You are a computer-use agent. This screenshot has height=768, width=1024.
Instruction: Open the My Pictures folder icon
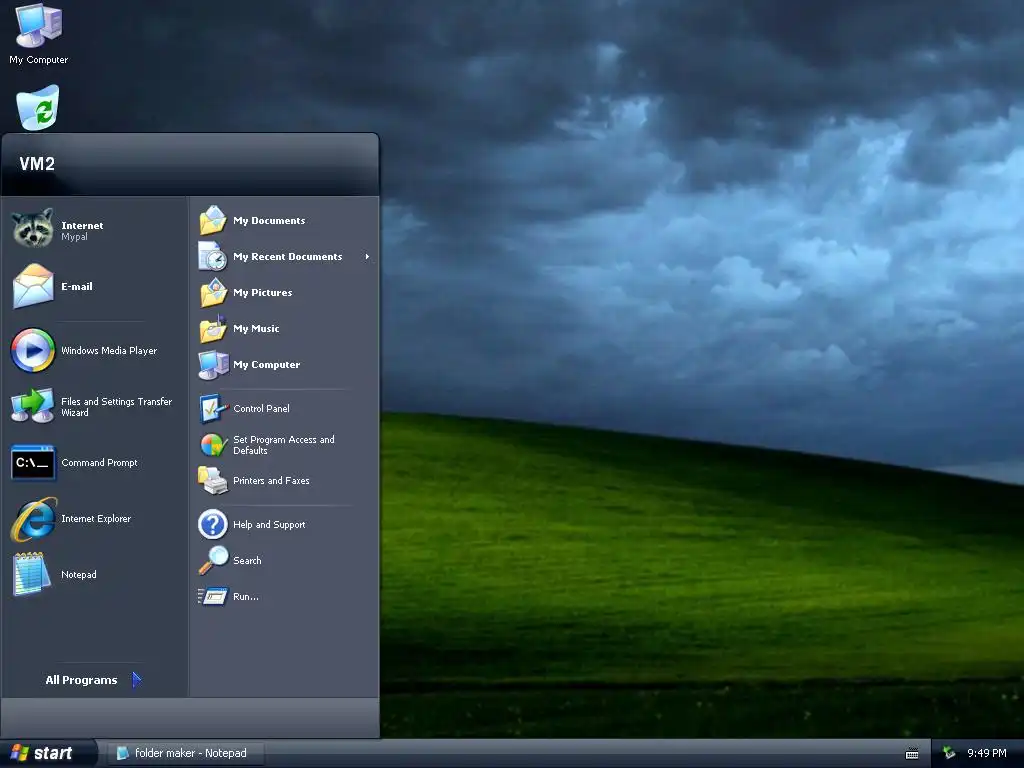pos(213,293)
